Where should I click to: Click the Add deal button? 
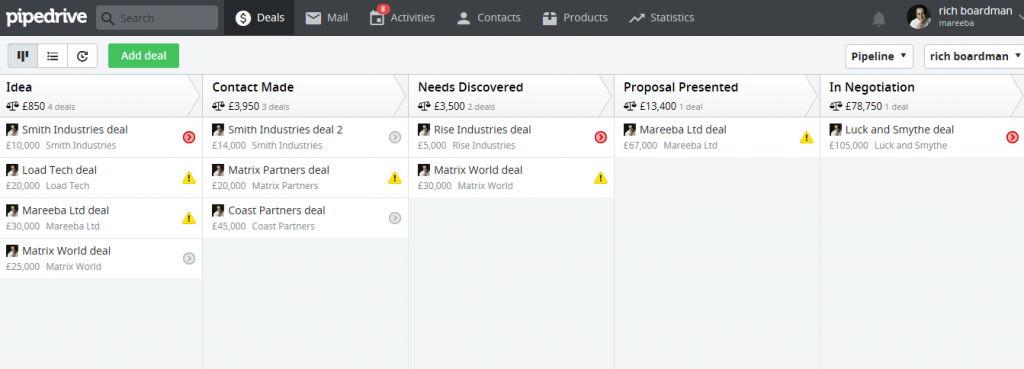(144, 56)
